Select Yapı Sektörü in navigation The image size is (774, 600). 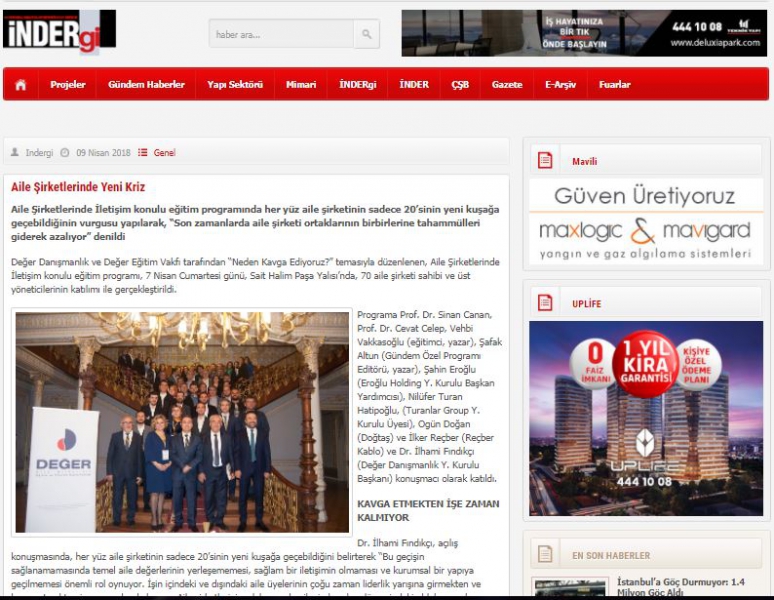235,85
